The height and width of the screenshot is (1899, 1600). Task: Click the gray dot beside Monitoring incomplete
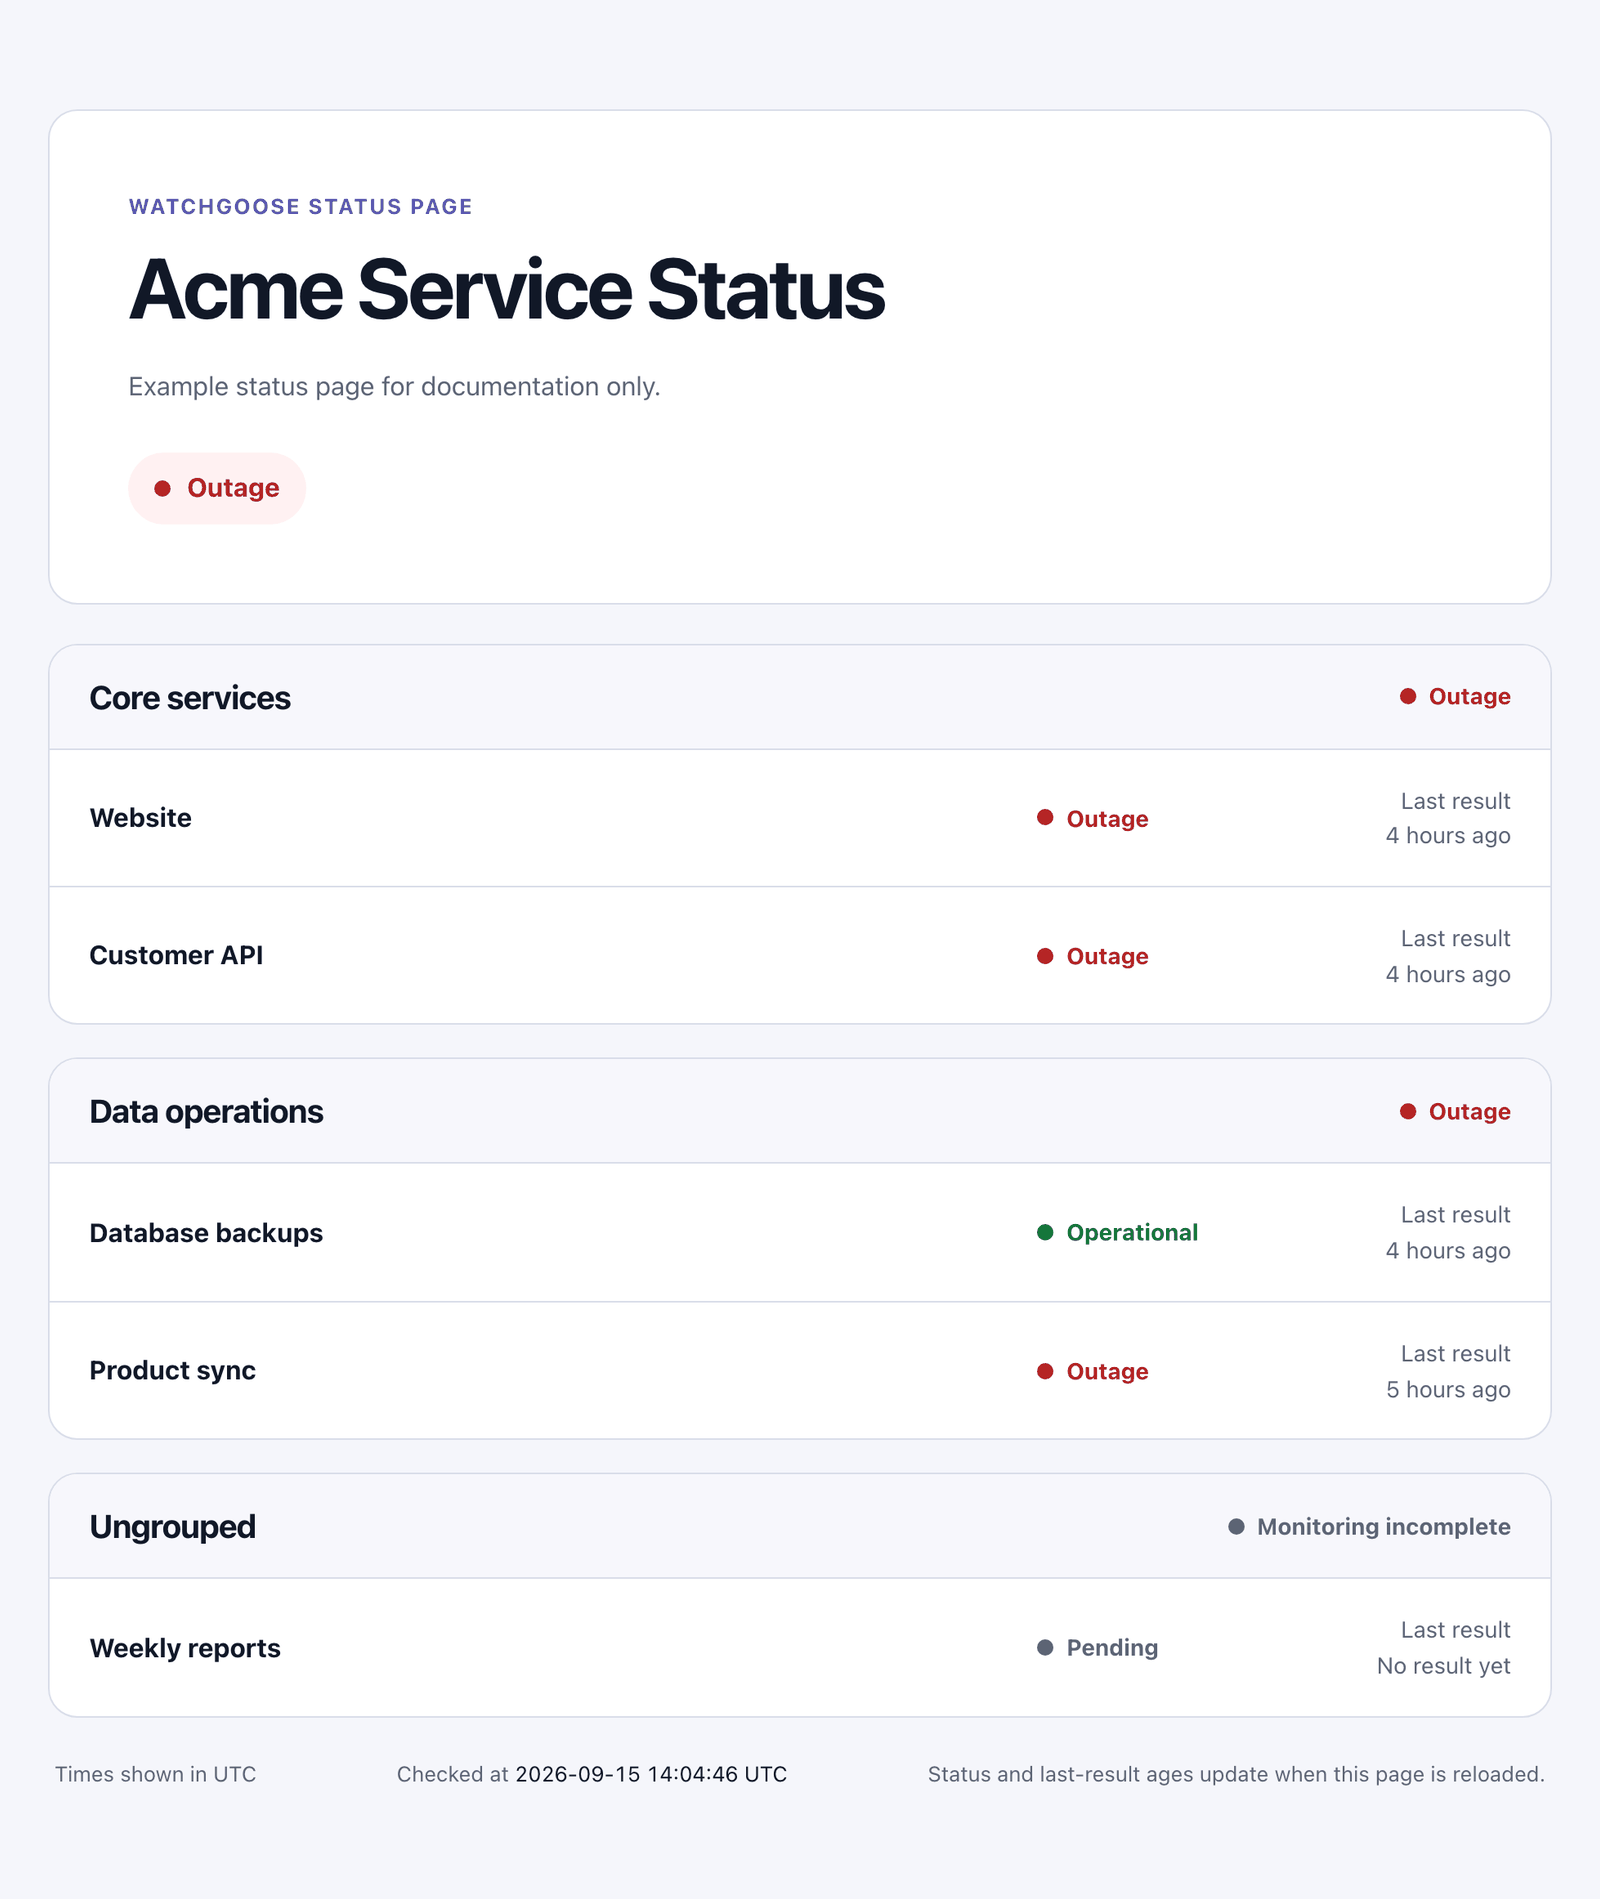point(1236,1526)
